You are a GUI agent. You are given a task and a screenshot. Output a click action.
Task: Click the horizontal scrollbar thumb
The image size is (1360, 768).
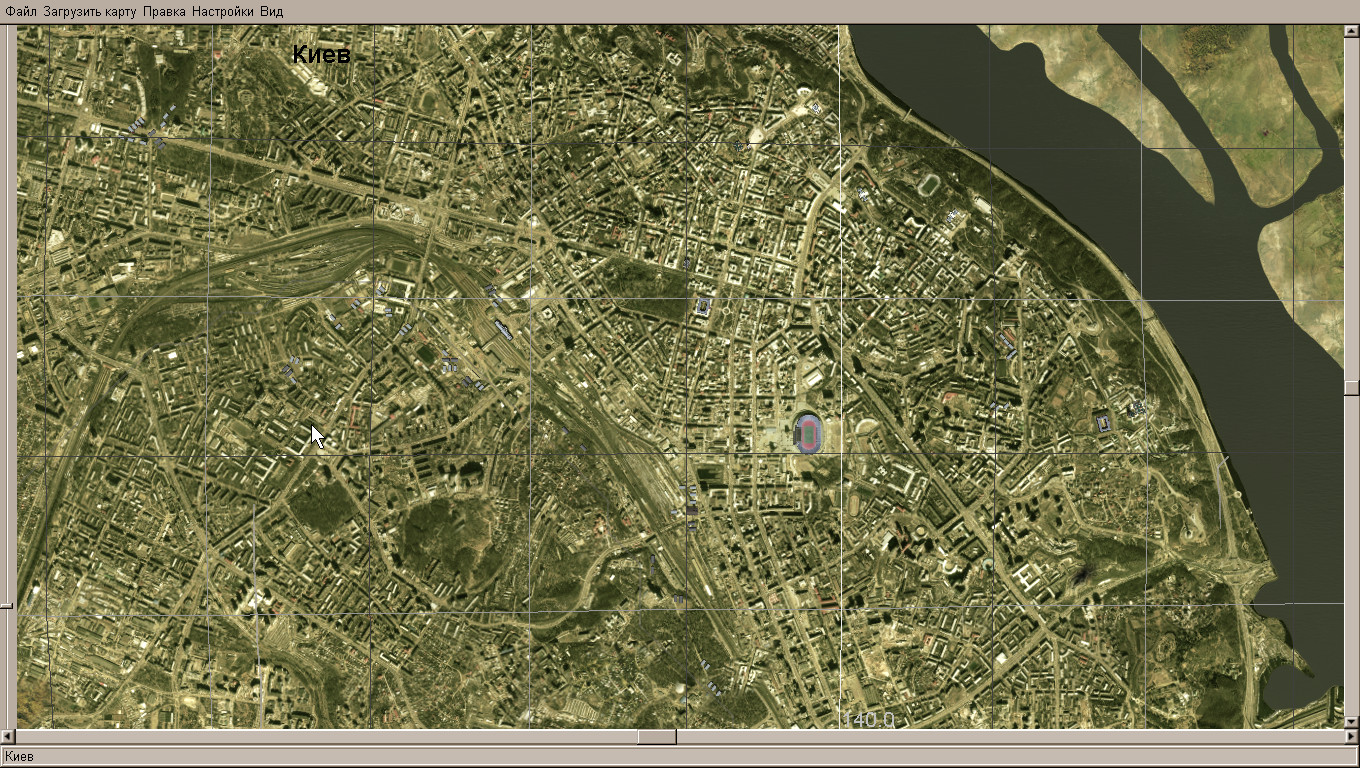pyautogui.click(x=656, y=737)
